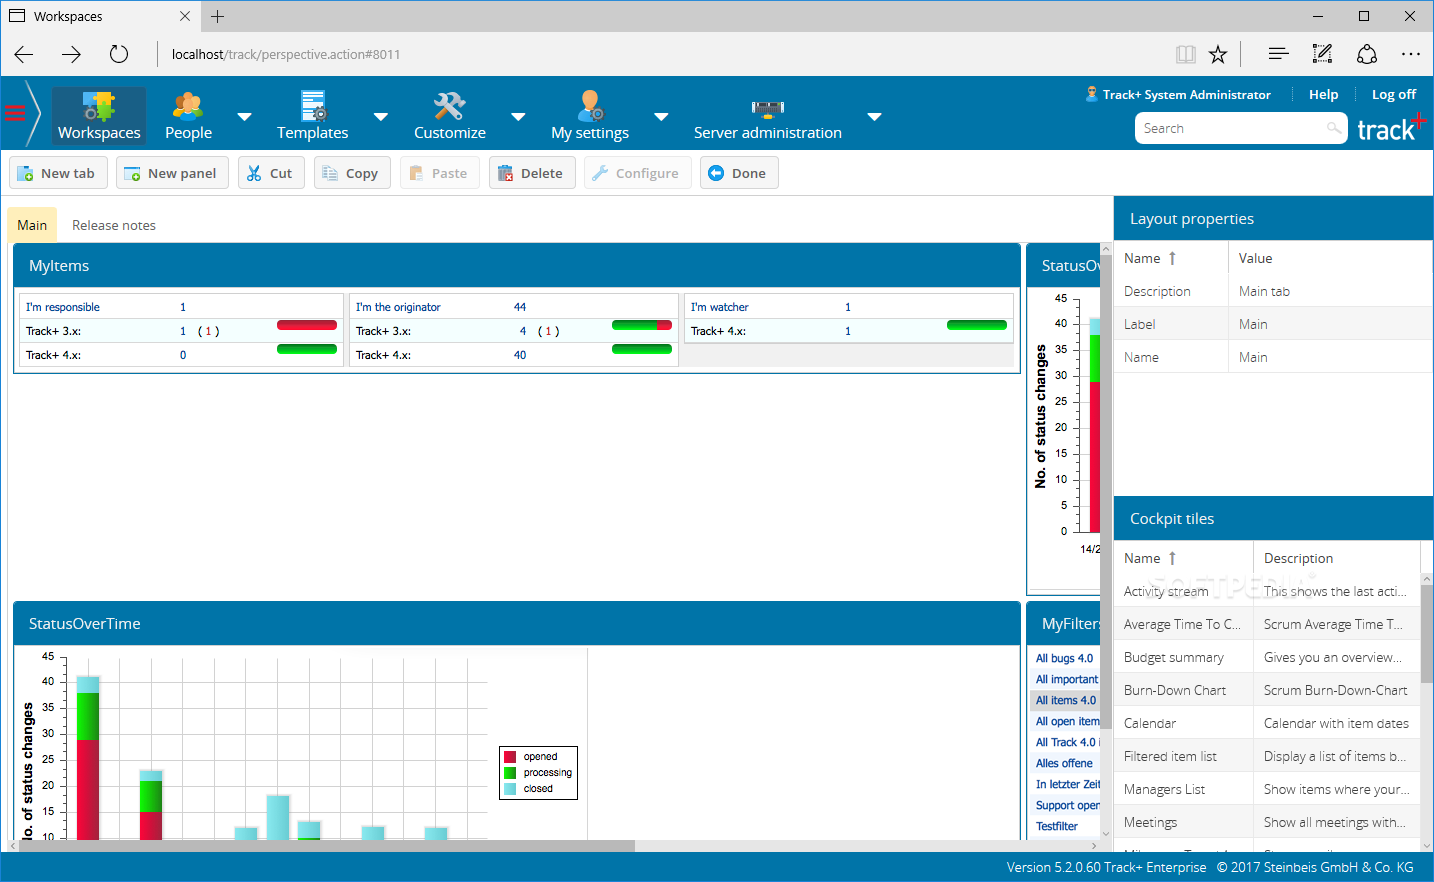Viewport: 1434px width, 882px height.
Task: Add page to favorites star icon
Action: (1218, 54)
